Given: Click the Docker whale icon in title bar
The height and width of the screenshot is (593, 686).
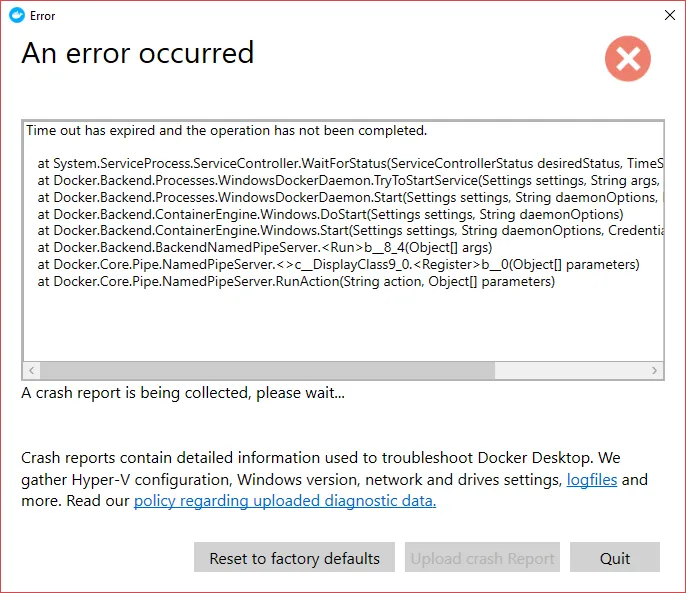Looking at the screenshot, I should 14,16.
